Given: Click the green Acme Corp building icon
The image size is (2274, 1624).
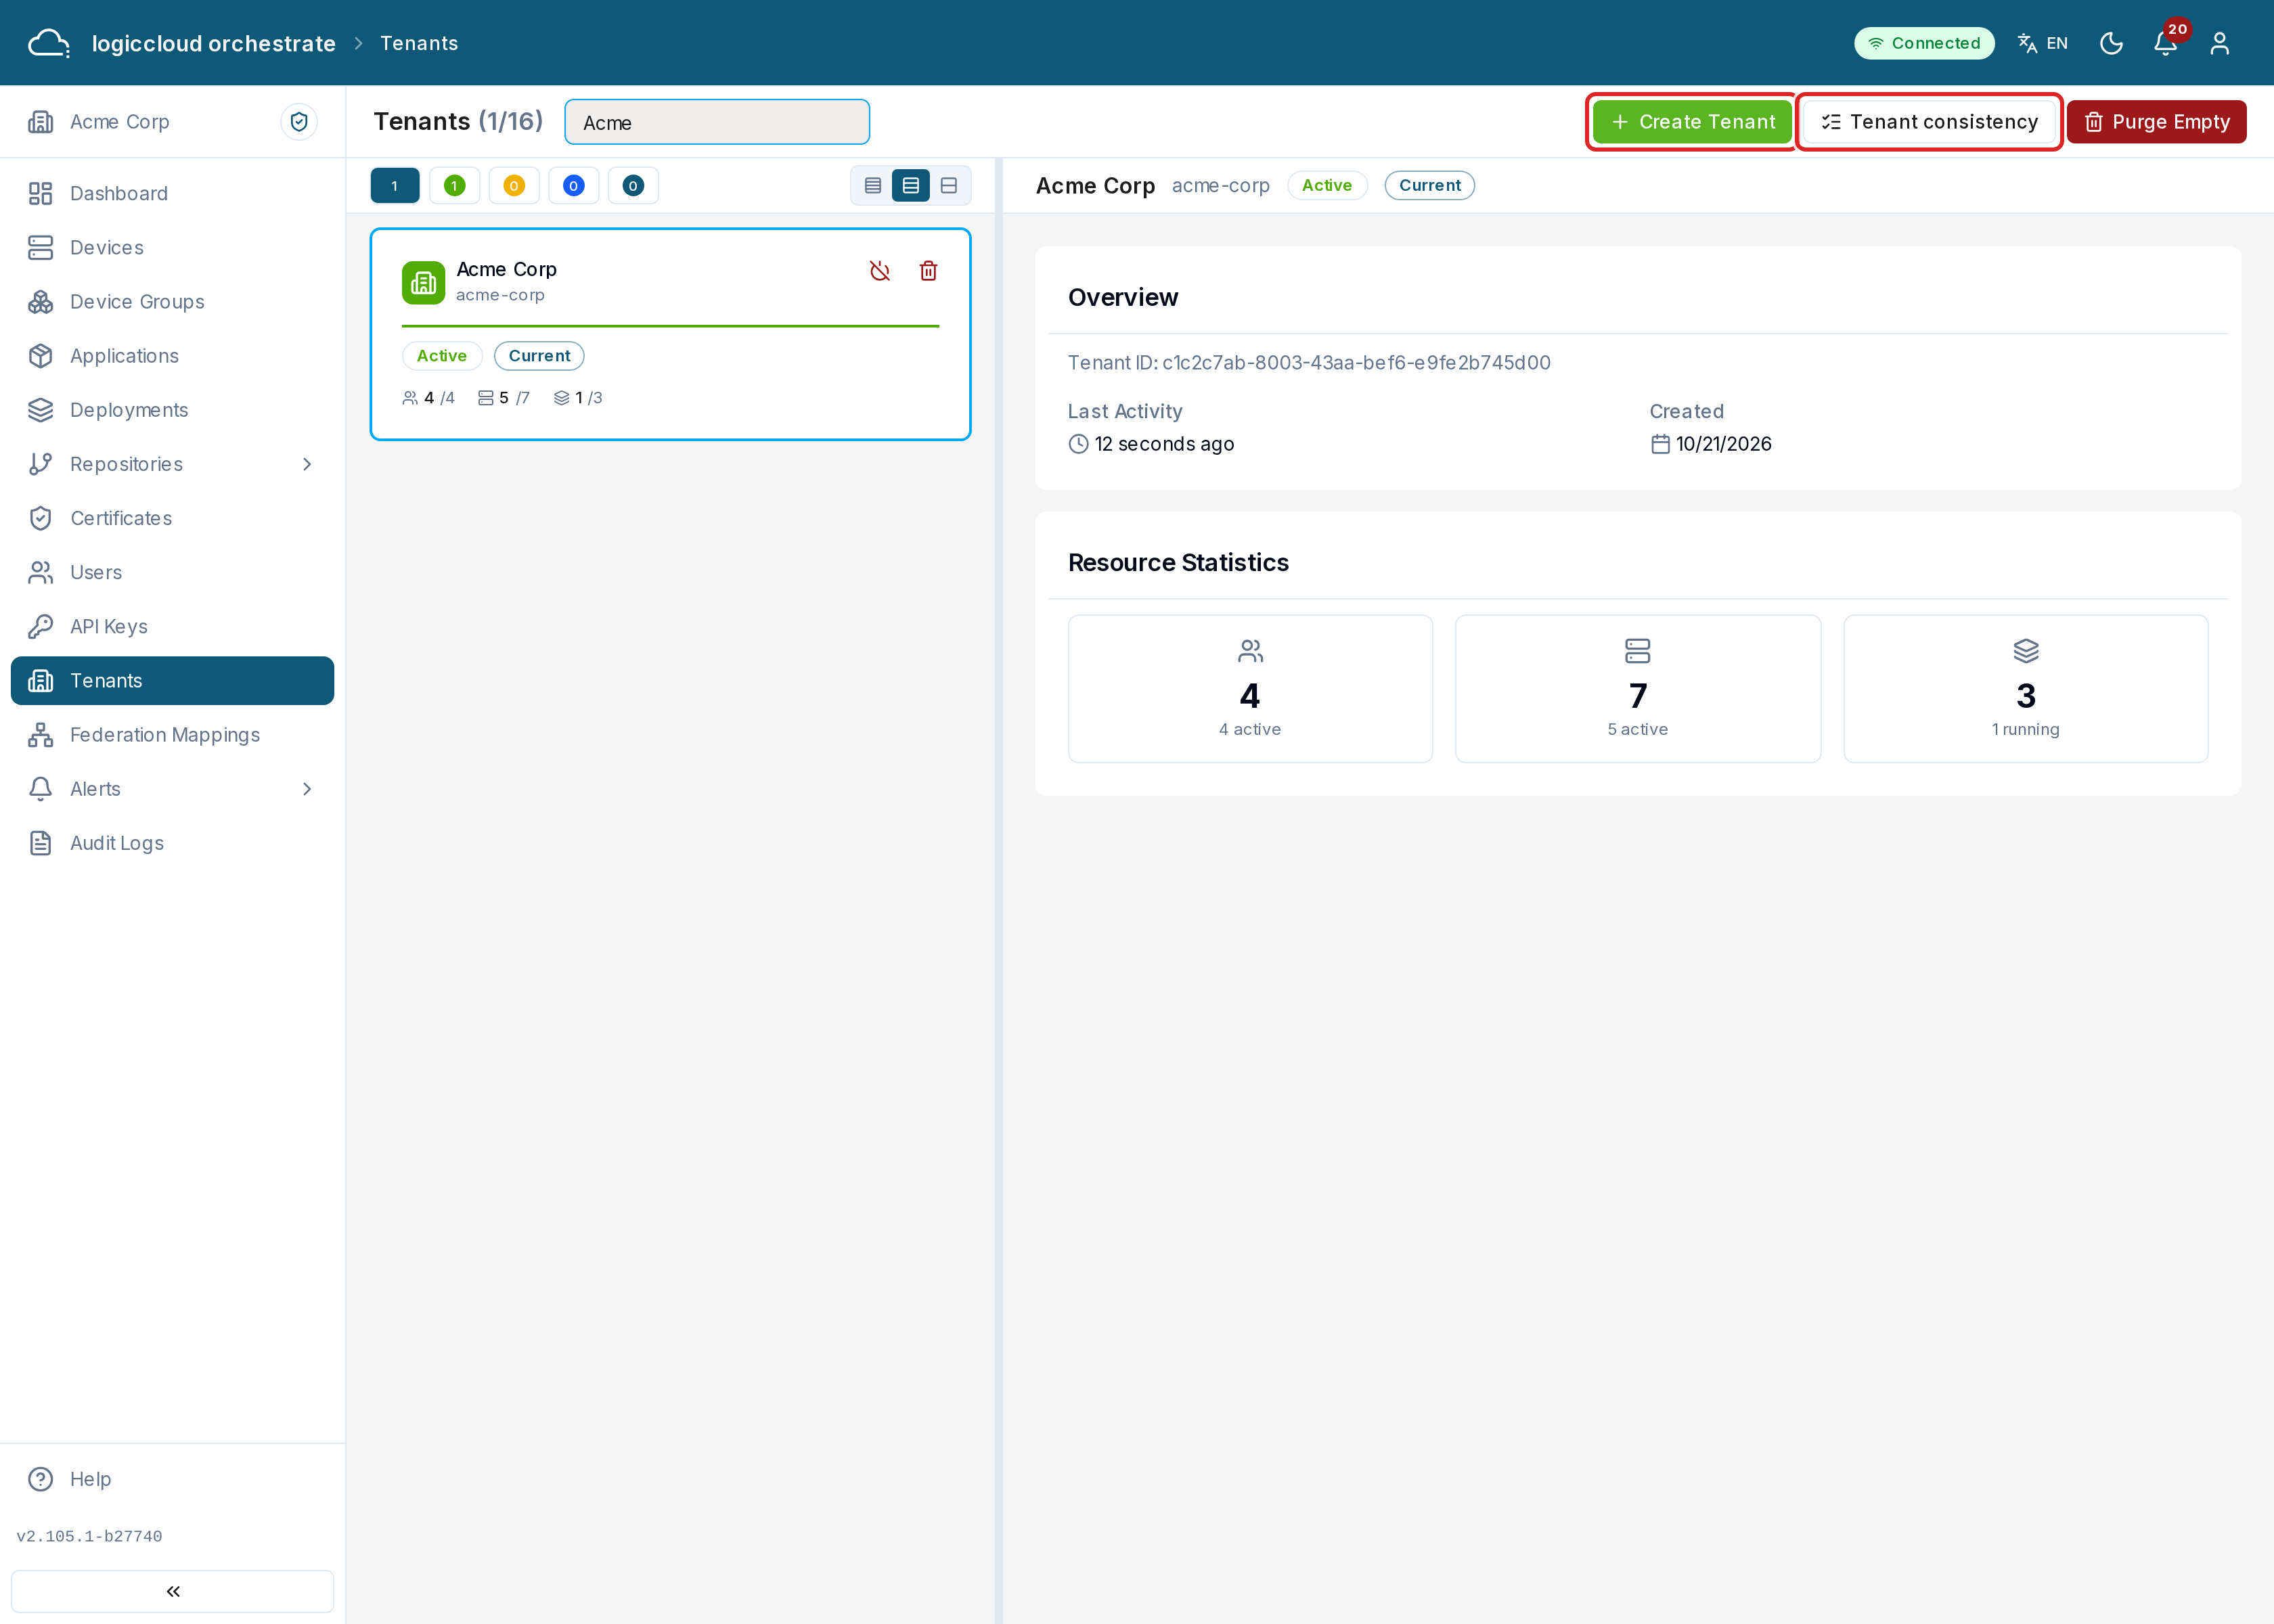Looking at the screenshot, I should (423, 283).
